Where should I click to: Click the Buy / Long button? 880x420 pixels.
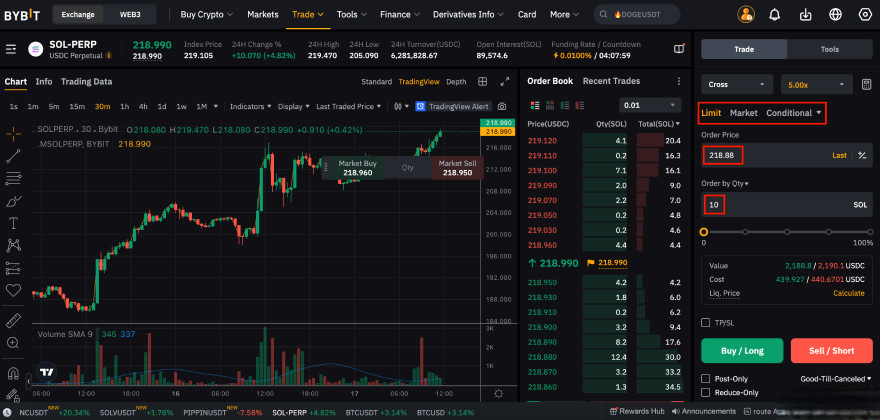(742, 350)
